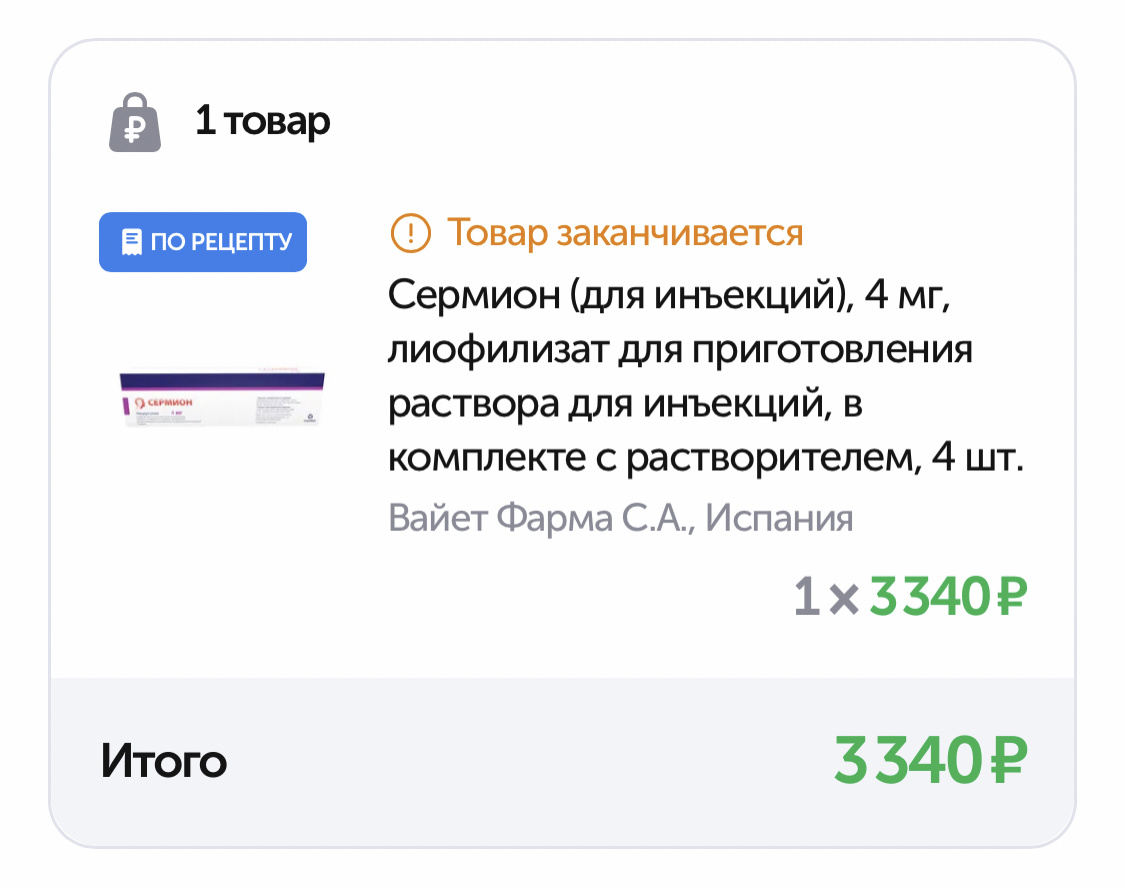
Task: Open the ПО РЕЦЕПТУ prescription badge
Action: 202,241
